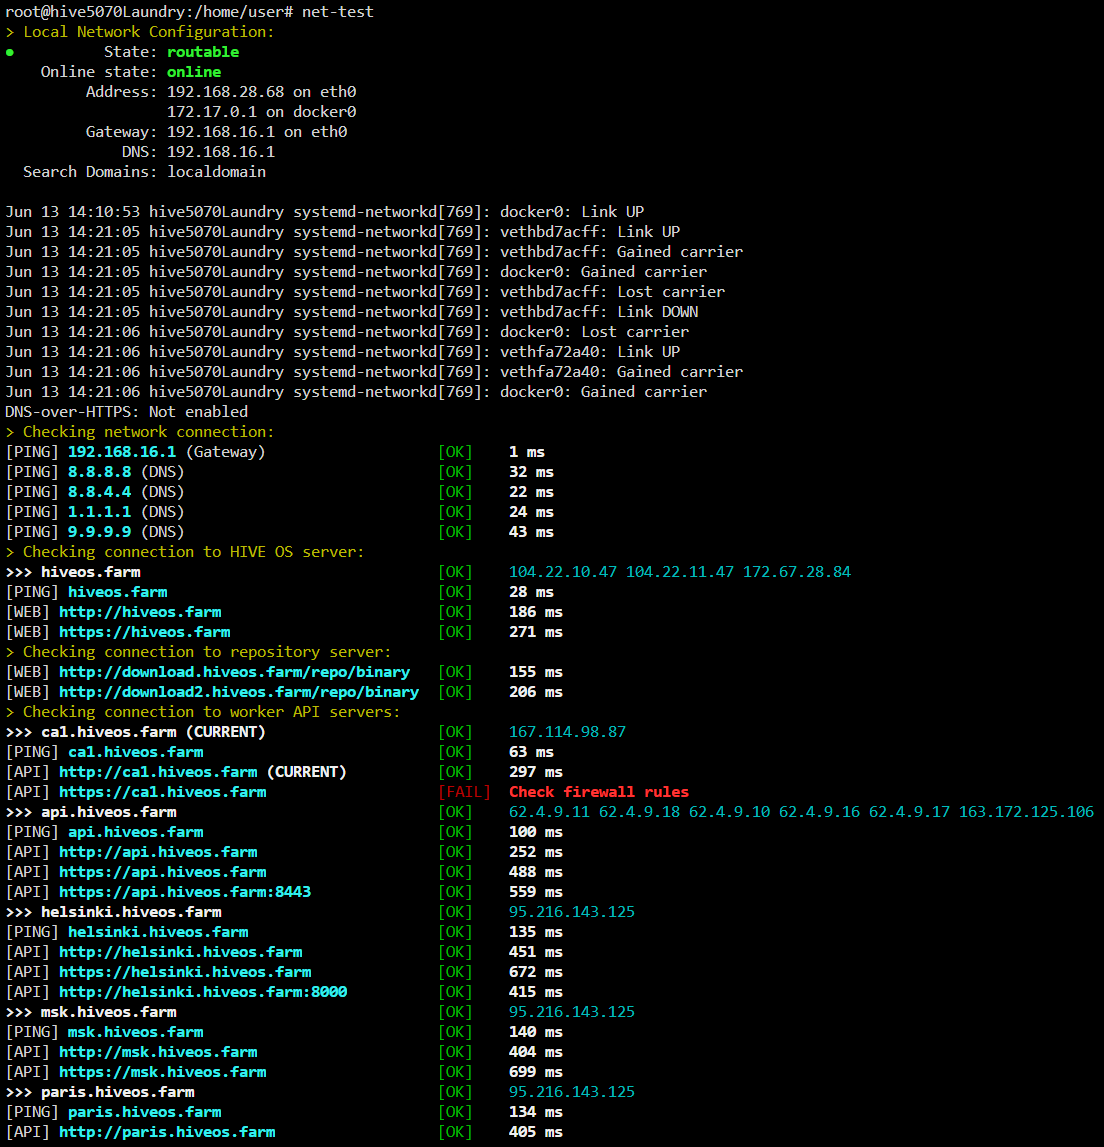The height and width of the screenshot is (1147, 1104).
Task: Click the 'http://download2.hiveos.farm/repo/binary' URL
Action: (239, 692)
